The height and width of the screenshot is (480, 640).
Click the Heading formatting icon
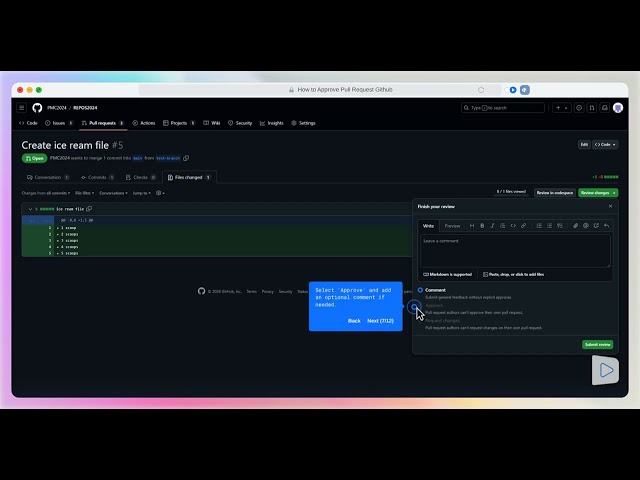coord(472,226)
